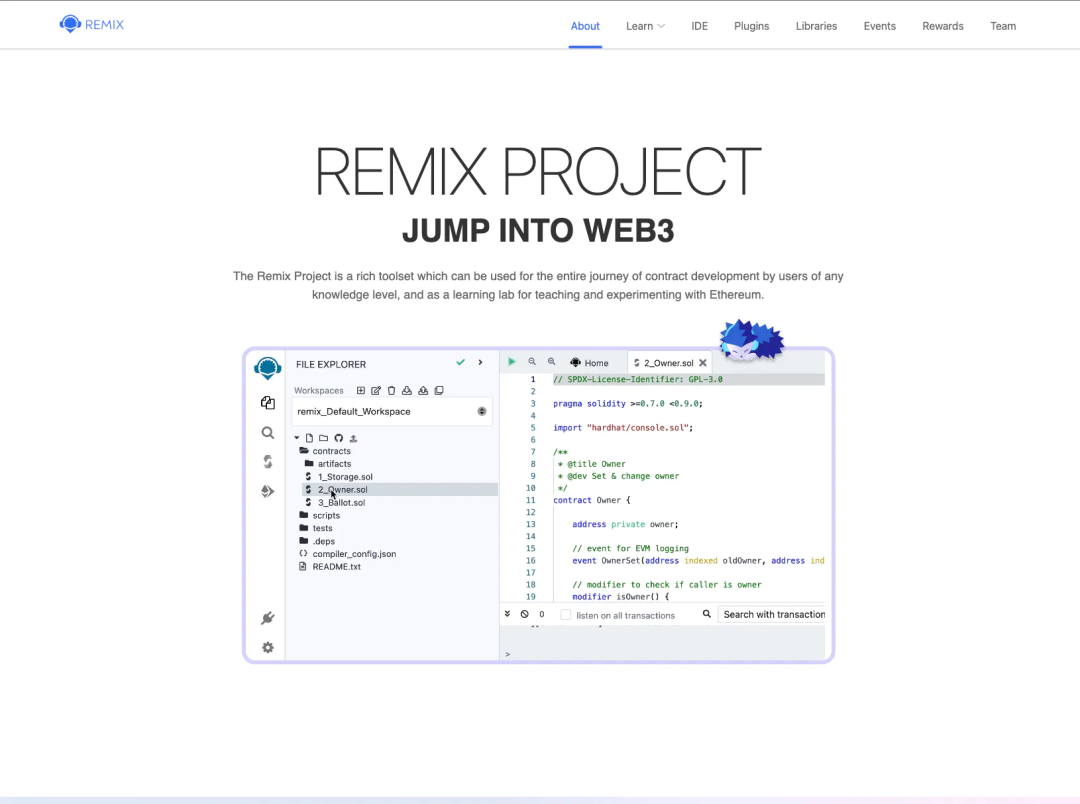Open the settings gear in sidebar
This screenshot has width=1080, height=804.
(x=267, y=648)
